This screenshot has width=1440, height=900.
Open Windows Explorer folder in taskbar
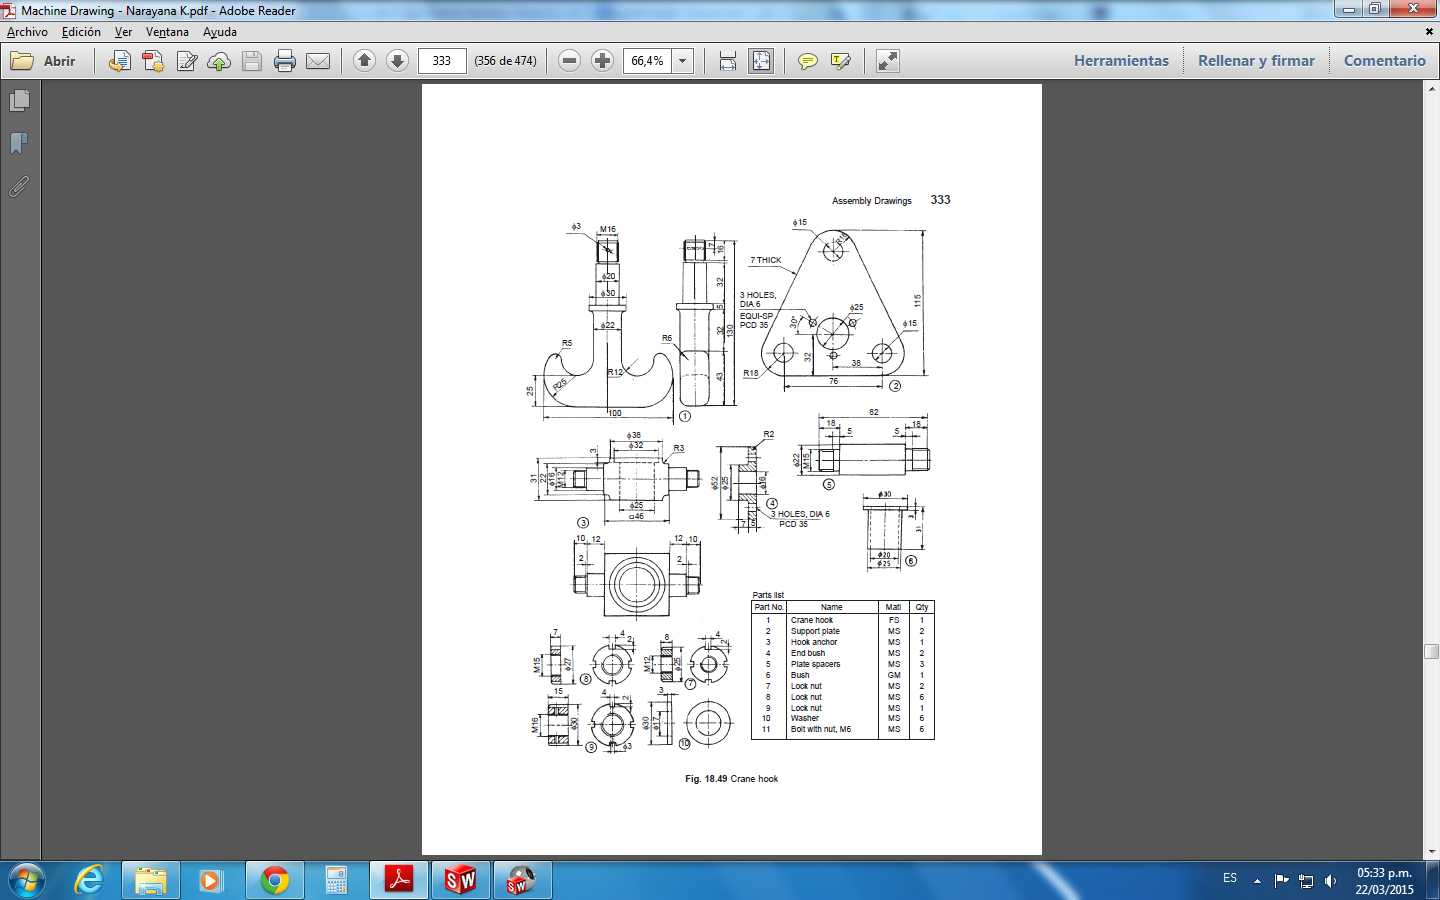pyautogui.click(x=151, y=881)
